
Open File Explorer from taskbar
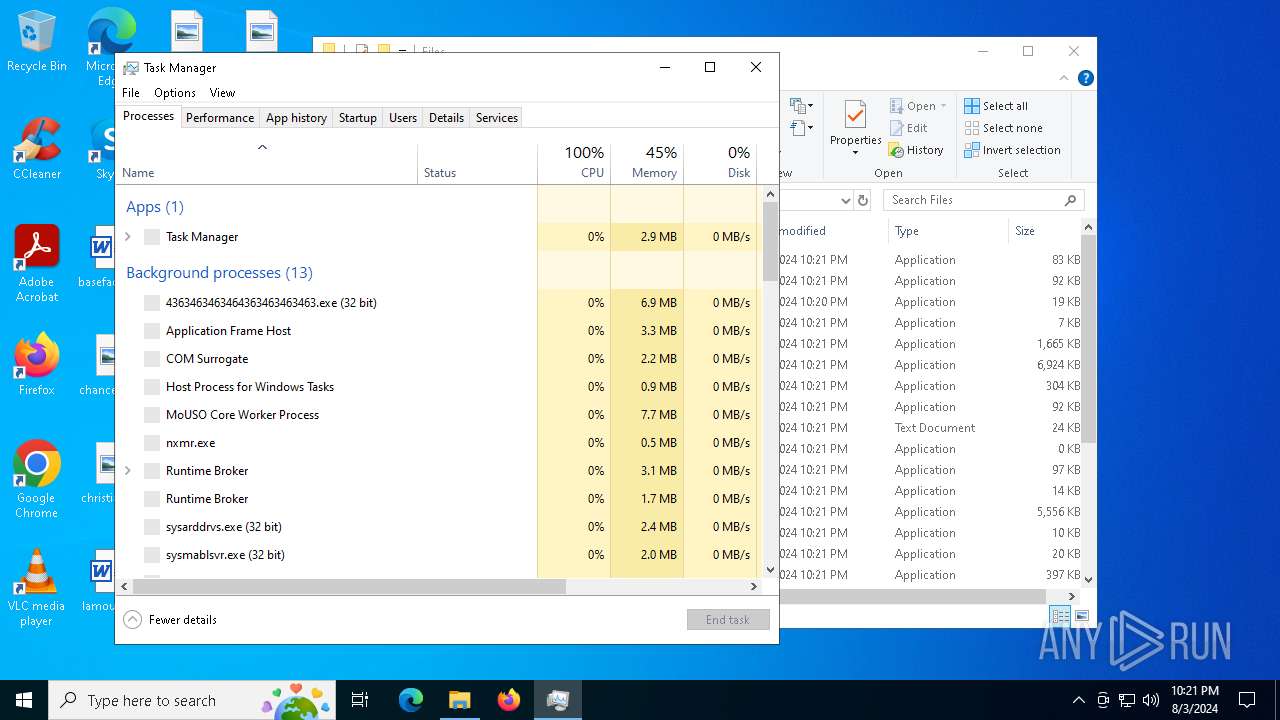459,700
